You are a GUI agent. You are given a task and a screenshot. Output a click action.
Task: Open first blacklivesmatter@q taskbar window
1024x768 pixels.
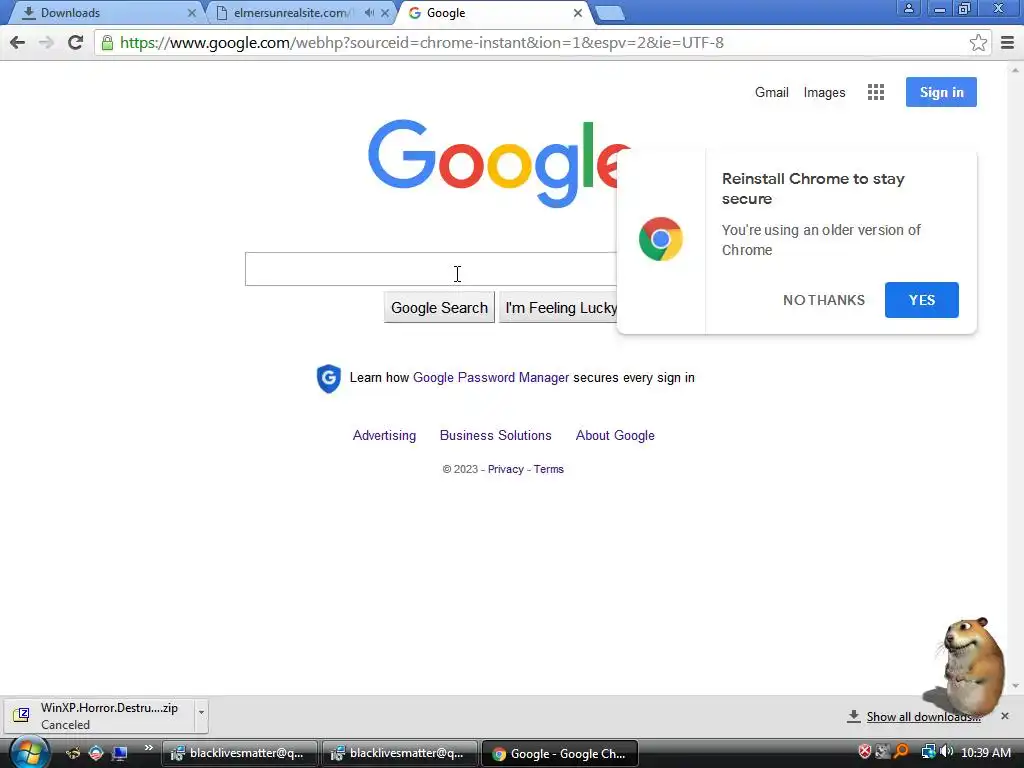(x=239, y=754)
